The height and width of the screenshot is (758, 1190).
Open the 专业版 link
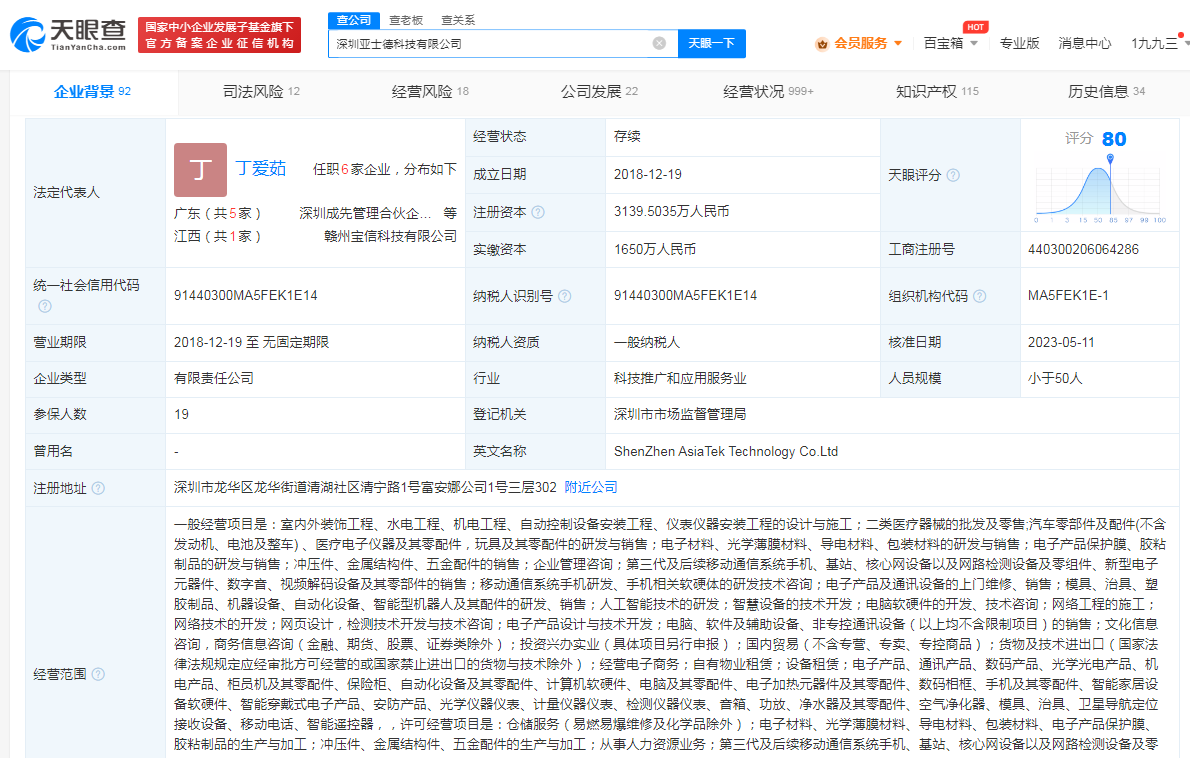point(1019,43)
